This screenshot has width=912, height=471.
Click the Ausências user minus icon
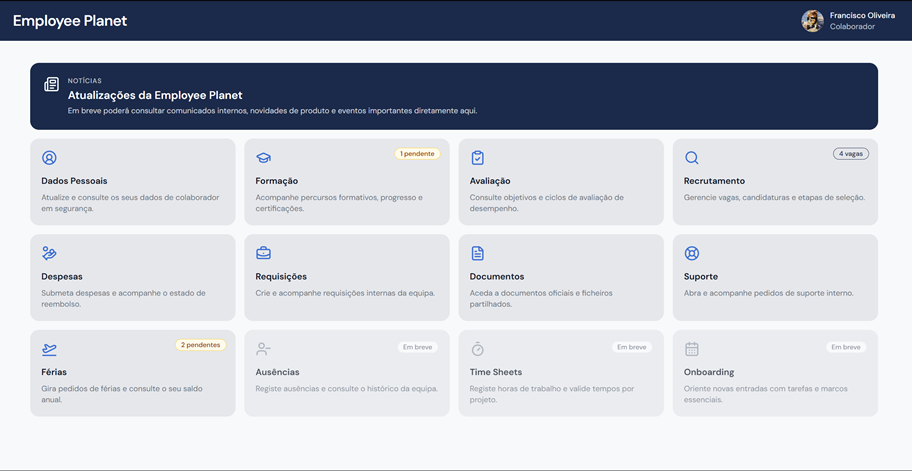(263, 349)
